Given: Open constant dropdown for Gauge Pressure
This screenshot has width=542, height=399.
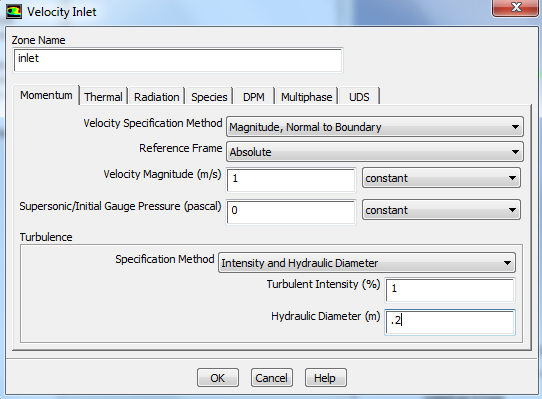Looking at the screenshot, I should pyautogui.click(x=441, y=210).
